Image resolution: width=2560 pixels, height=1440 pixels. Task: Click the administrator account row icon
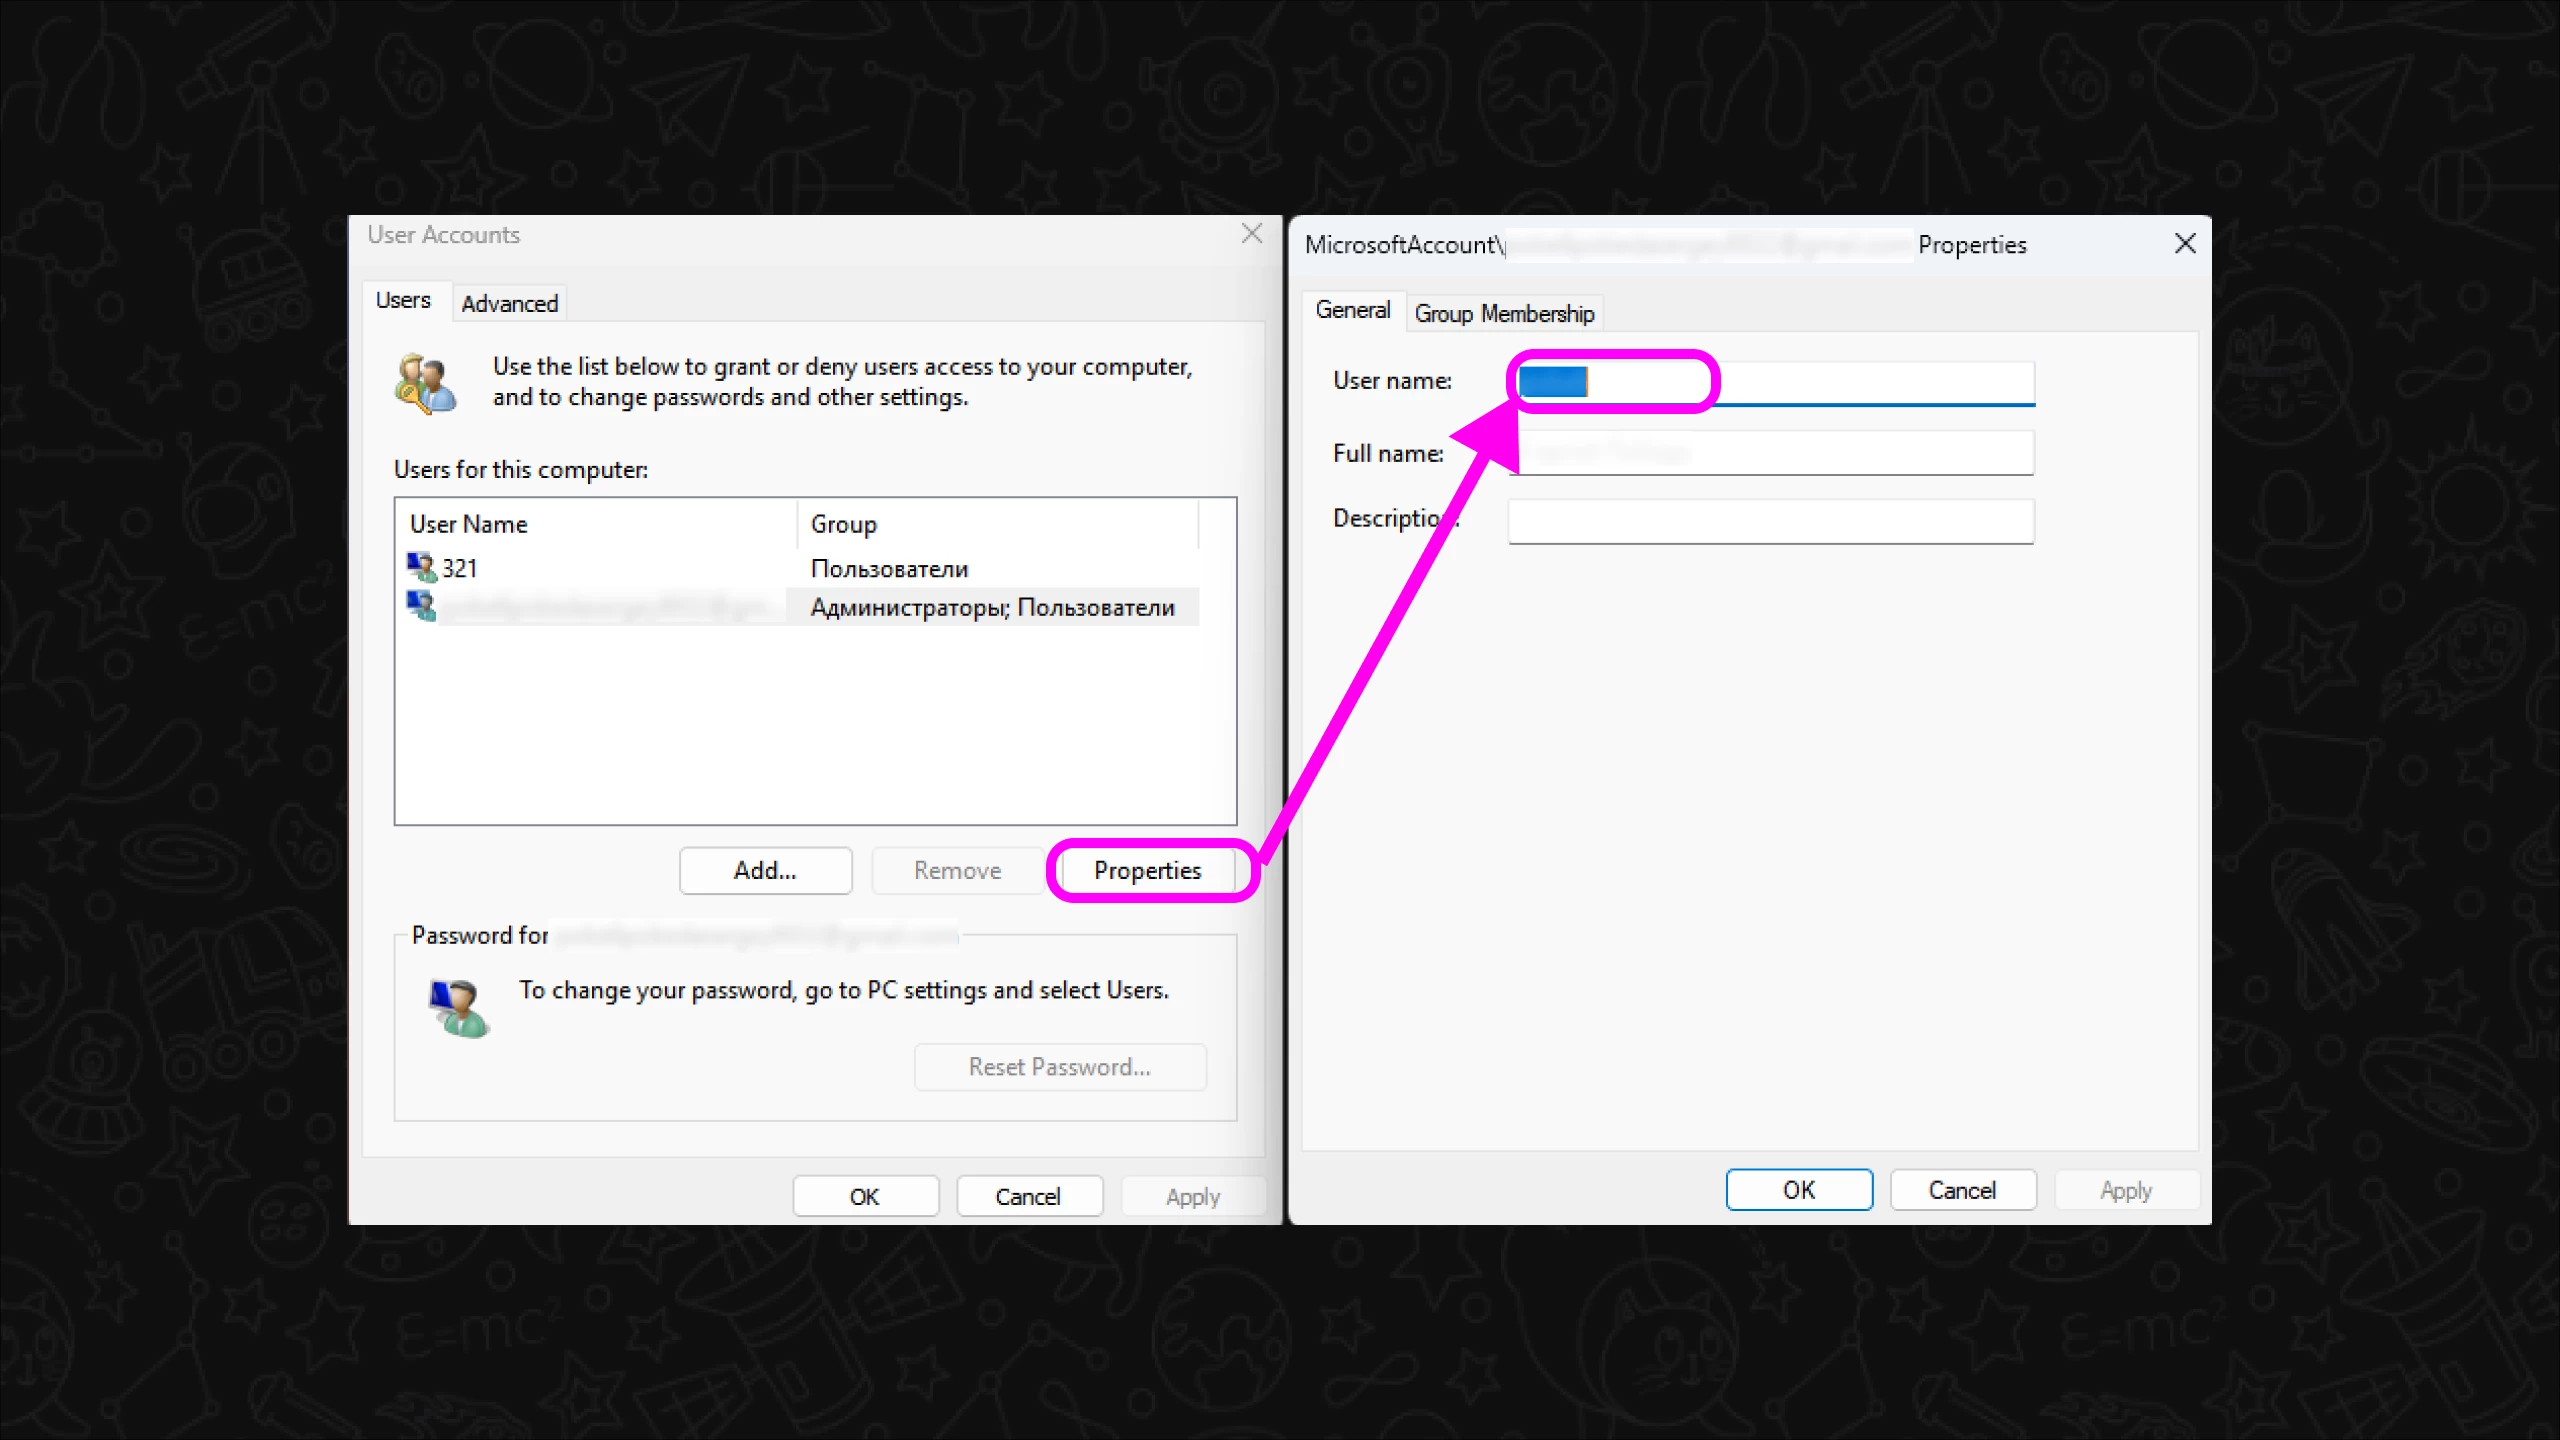click(421, 606)
